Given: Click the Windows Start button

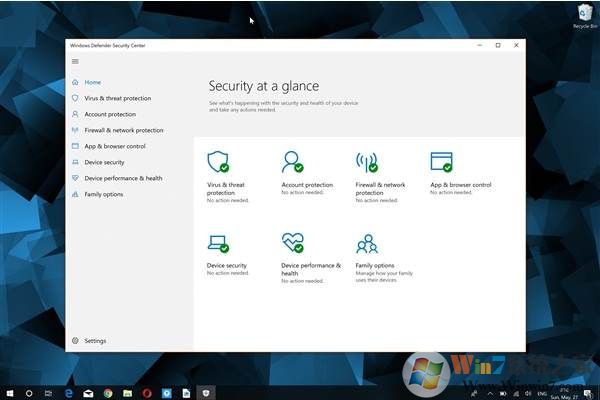Looking at the screenshot, I should tap(9, 392).
